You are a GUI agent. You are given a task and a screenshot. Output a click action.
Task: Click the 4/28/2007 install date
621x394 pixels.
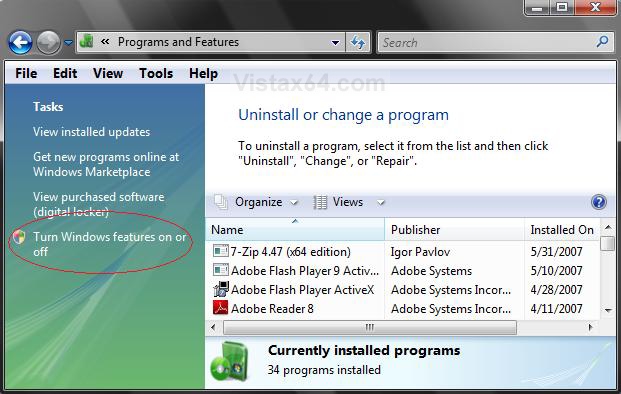pos(556,289)
